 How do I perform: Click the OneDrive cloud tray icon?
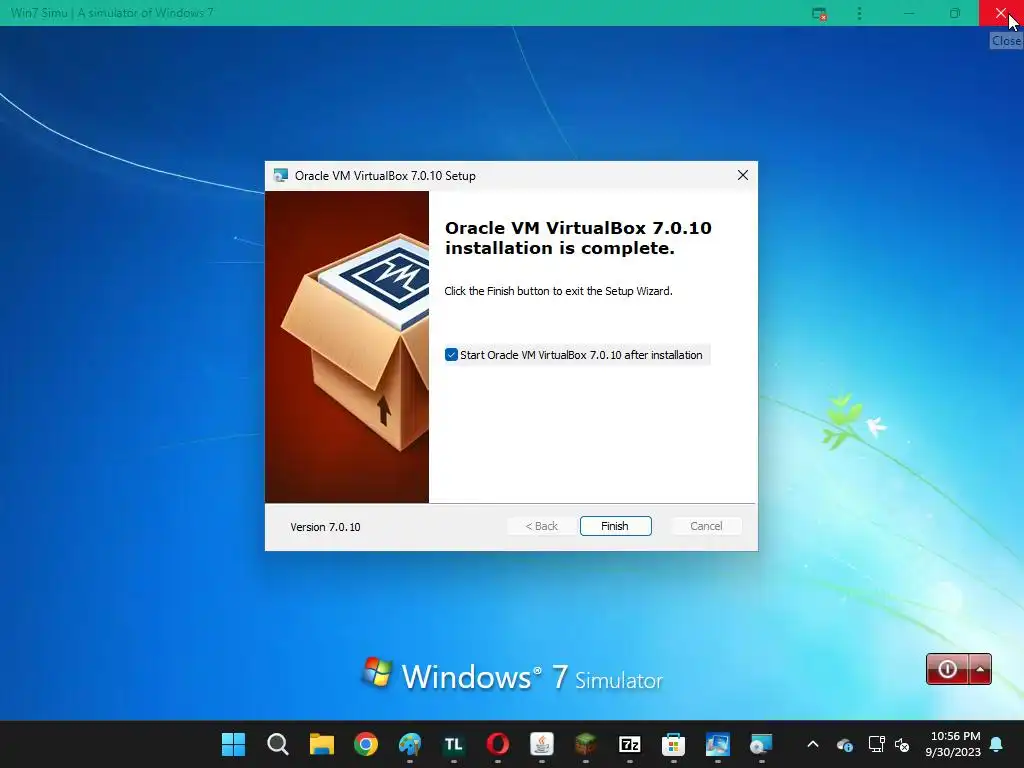click(x=844, y=744)
